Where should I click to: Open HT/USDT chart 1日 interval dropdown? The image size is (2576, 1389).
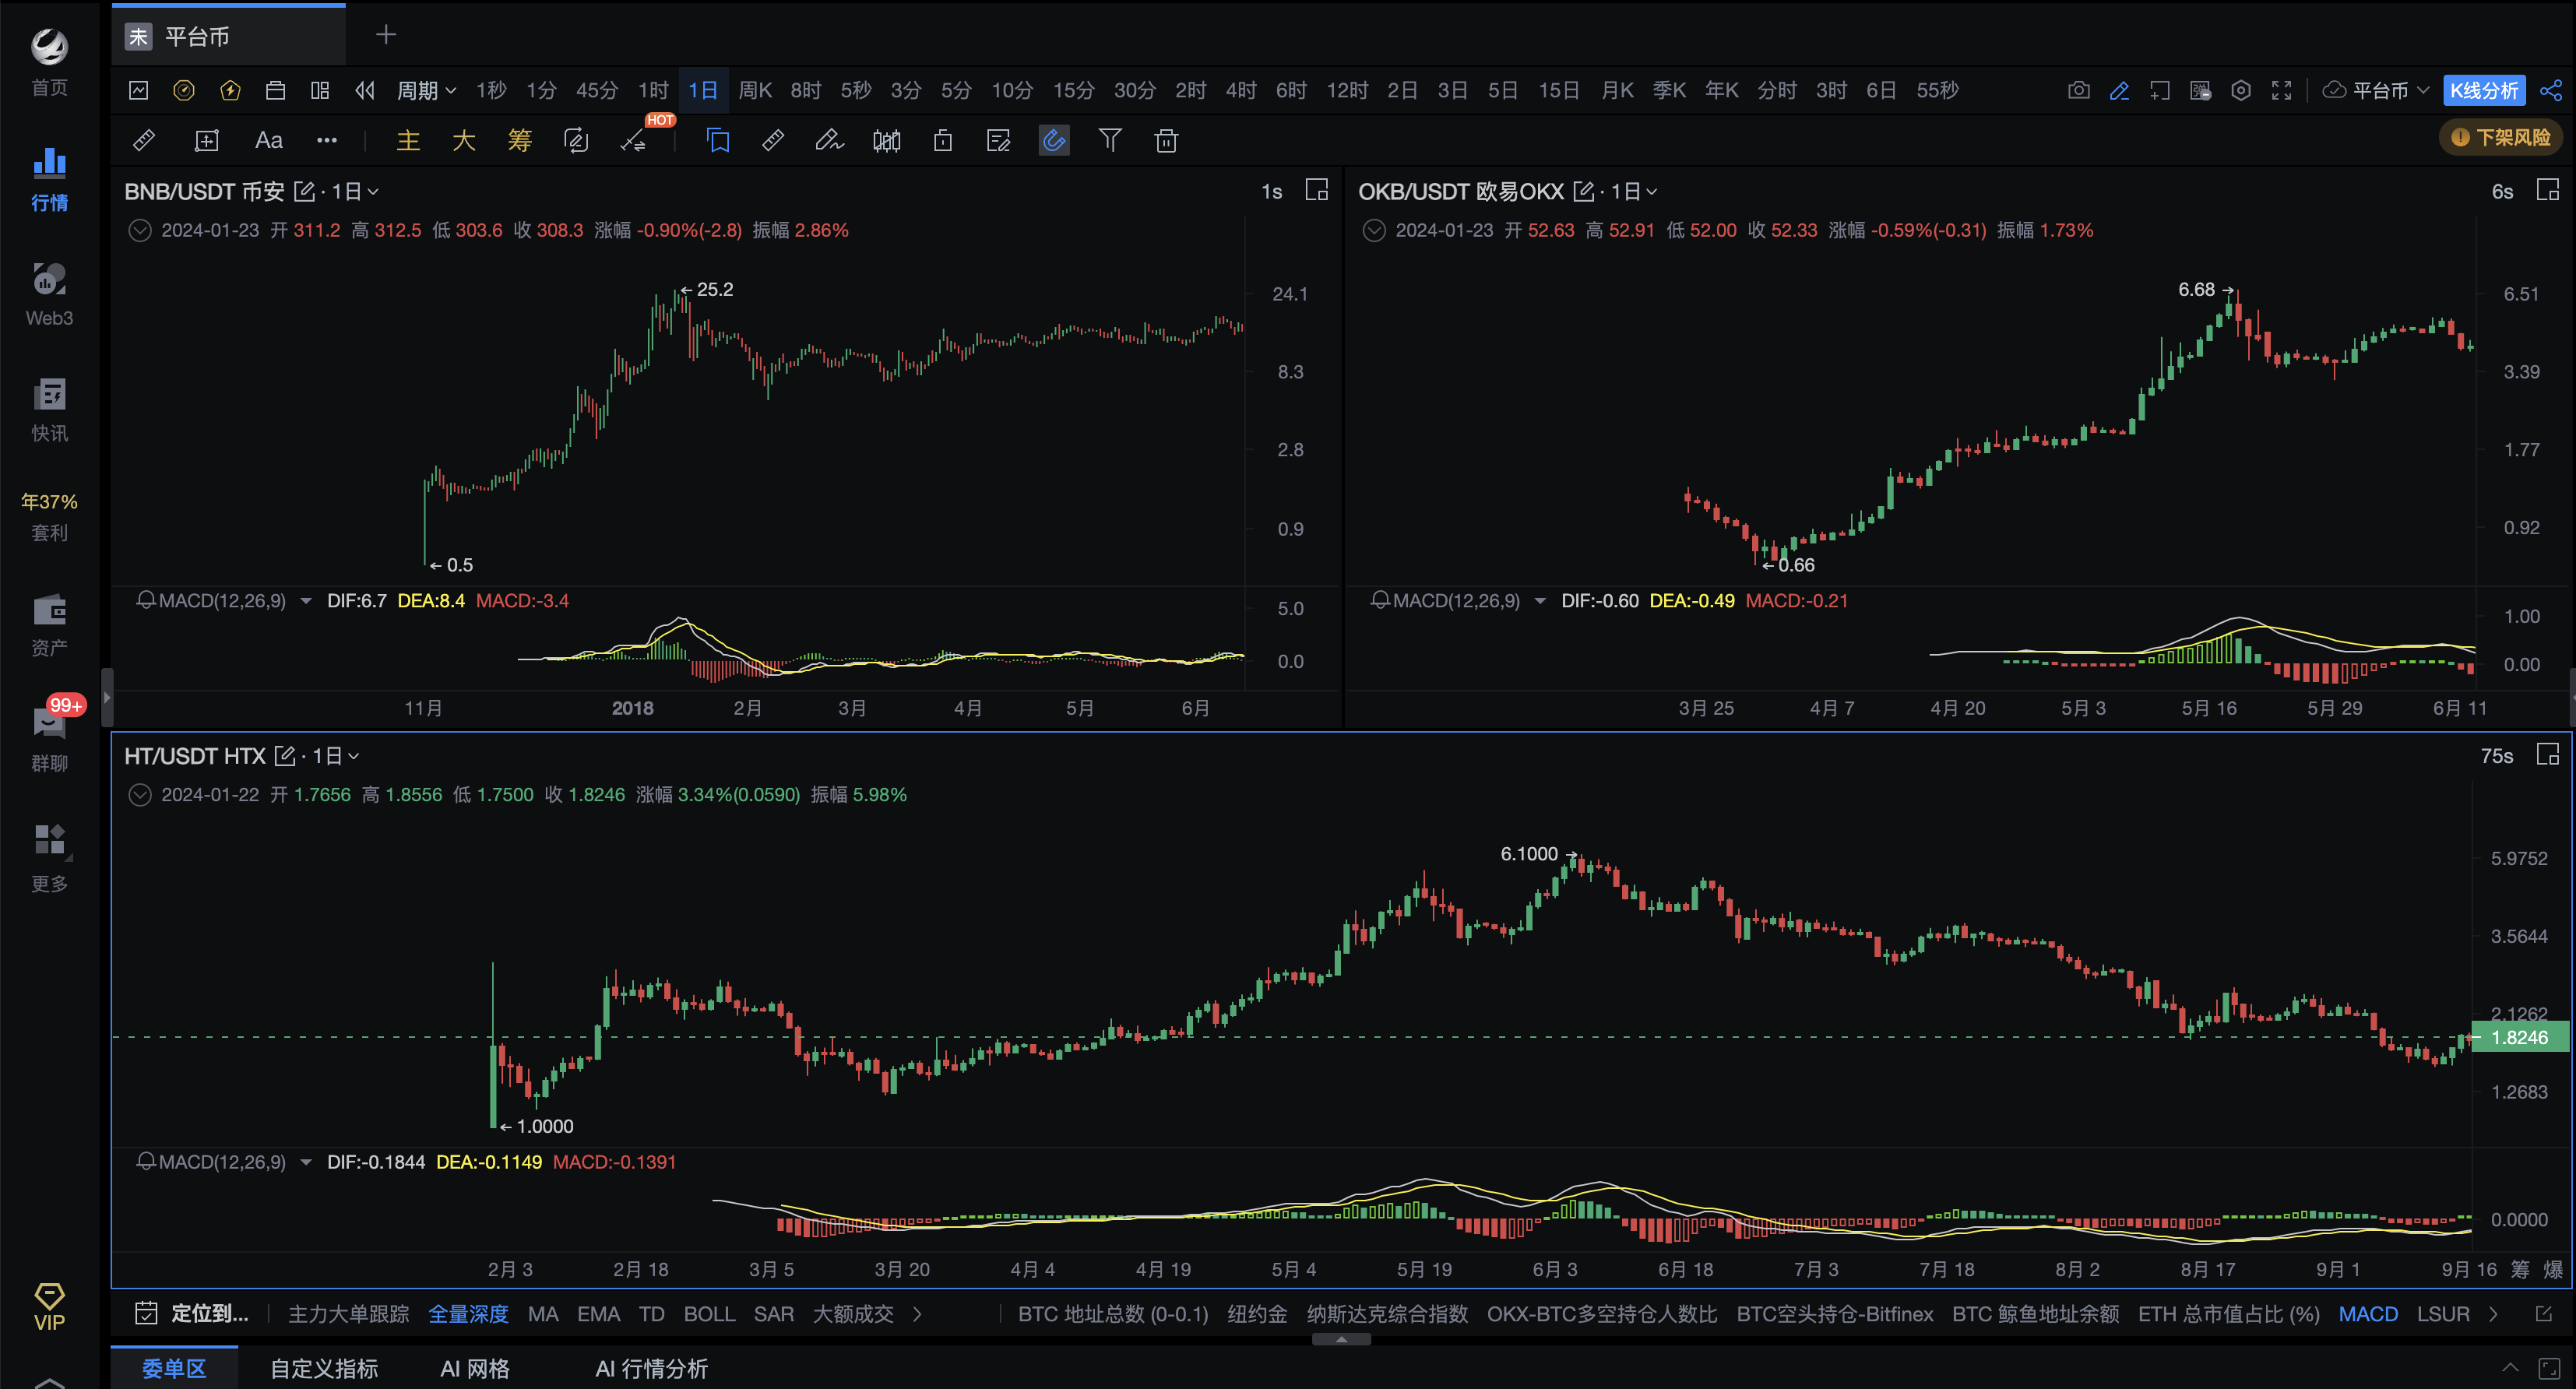click(336, 755)
